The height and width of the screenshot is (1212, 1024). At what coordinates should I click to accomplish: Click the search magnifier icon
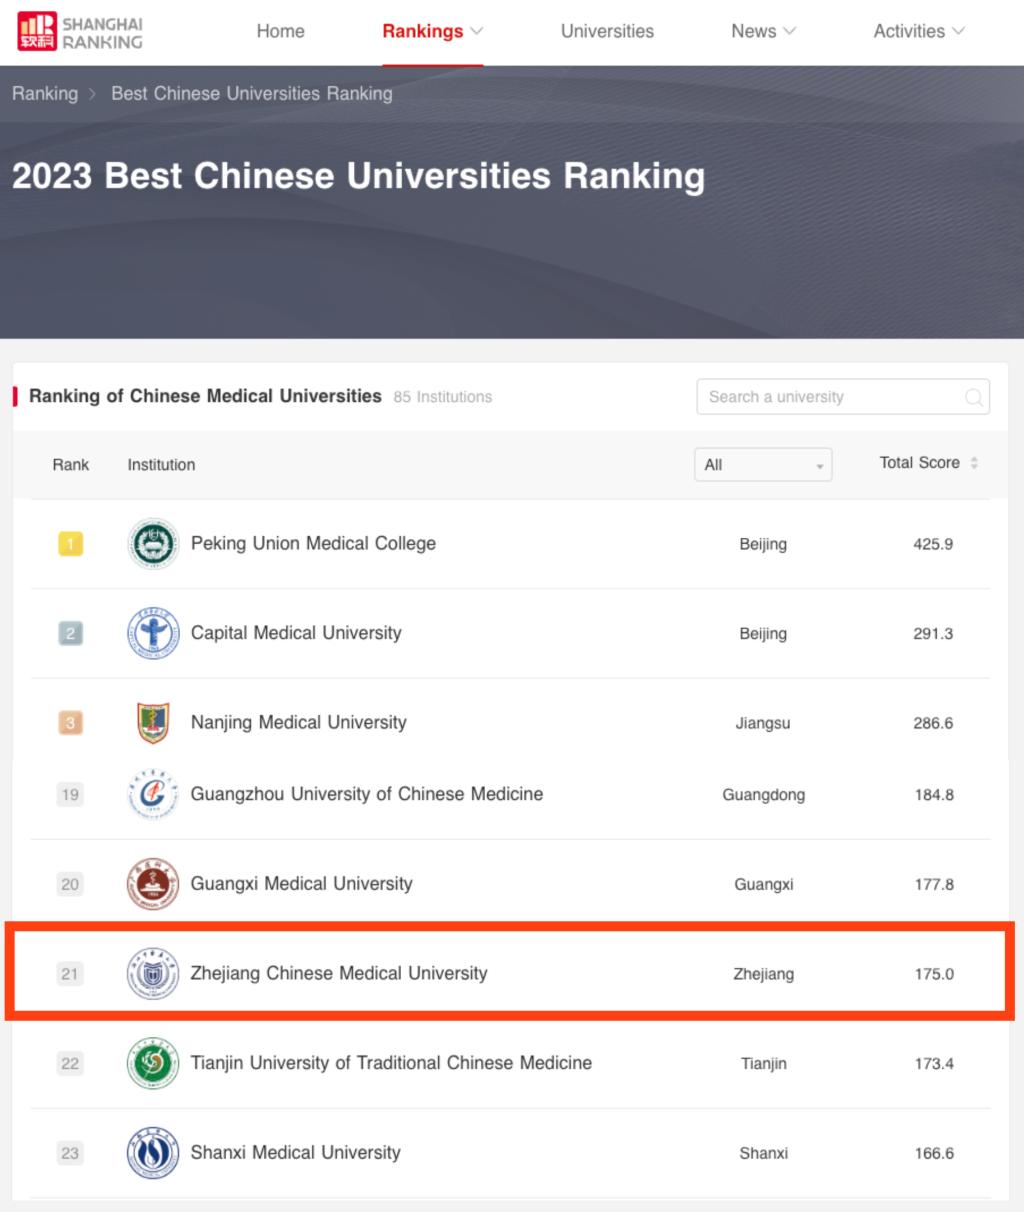[973, 398]
